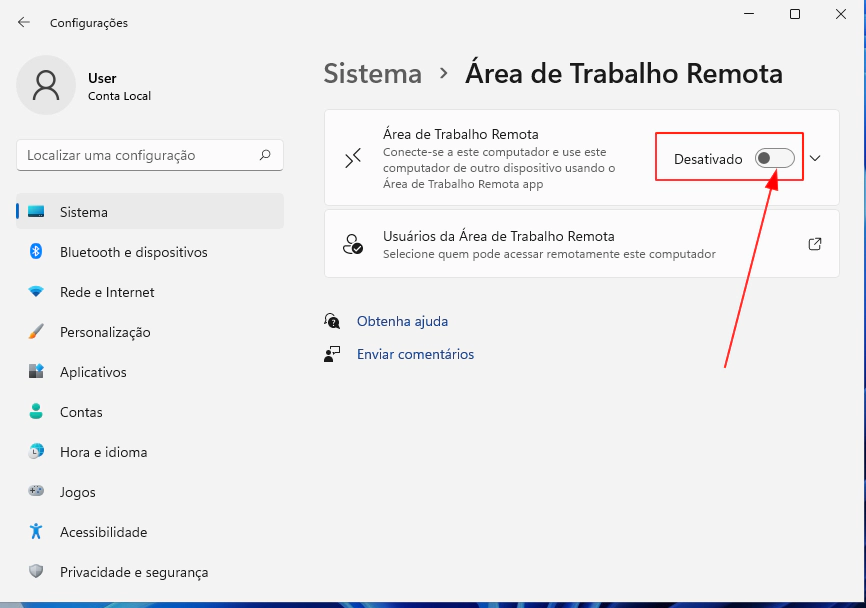This screenshot has height=608, width=866.
Task: Click the Obtenha ajuda link
Action: pos(403,321)
